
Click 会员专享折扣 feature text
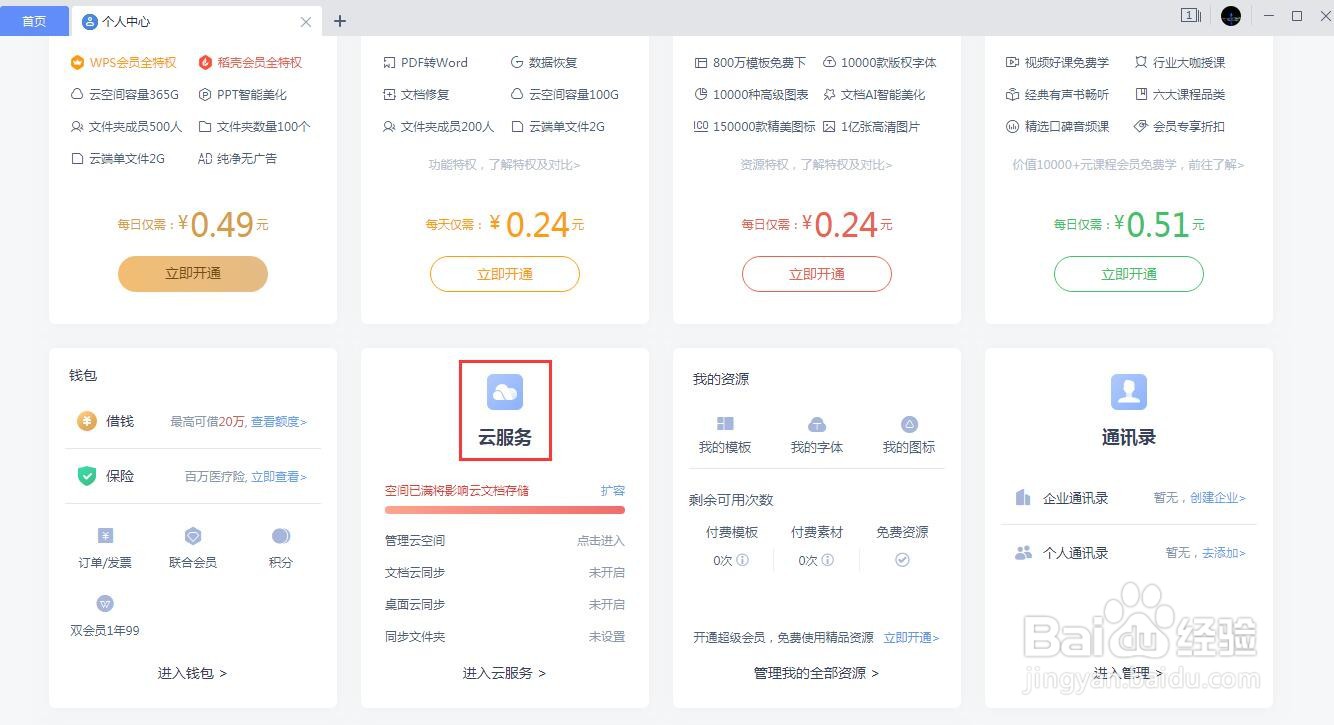(x=1189, y=126)
